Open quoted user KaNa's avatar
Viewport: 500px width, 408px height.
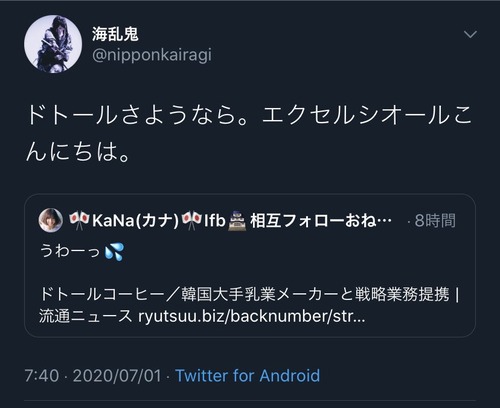pos(51,220)
